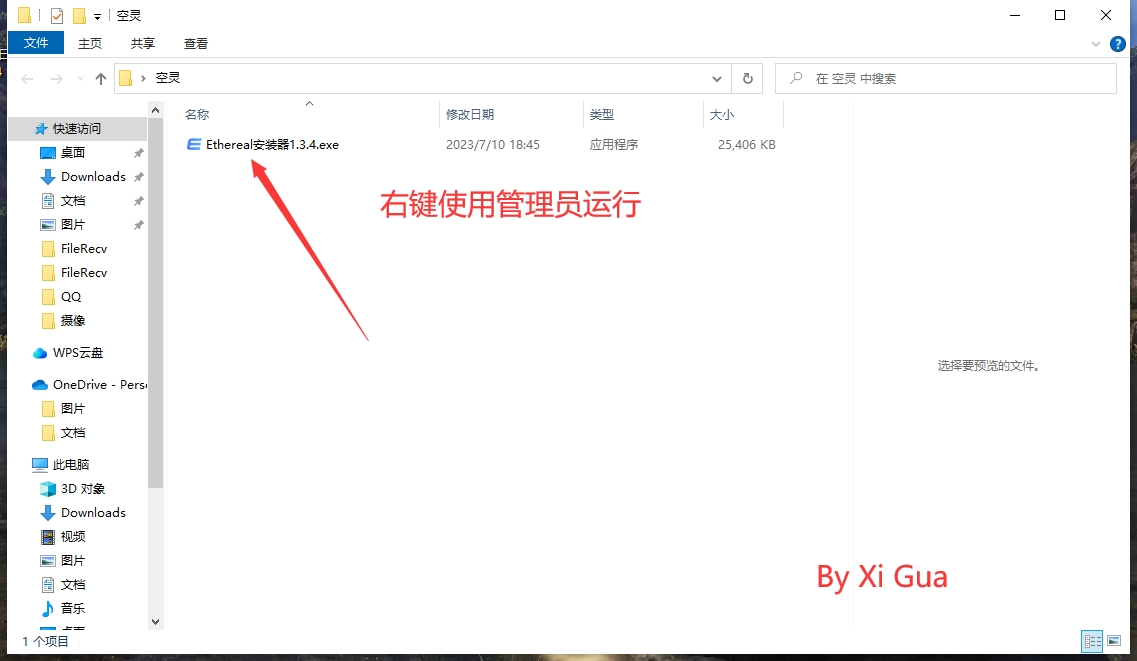Open the 共享 ribbon tab
This screenshot has height=661, width=1137.
pyautogui.click(x=143, y=43)
